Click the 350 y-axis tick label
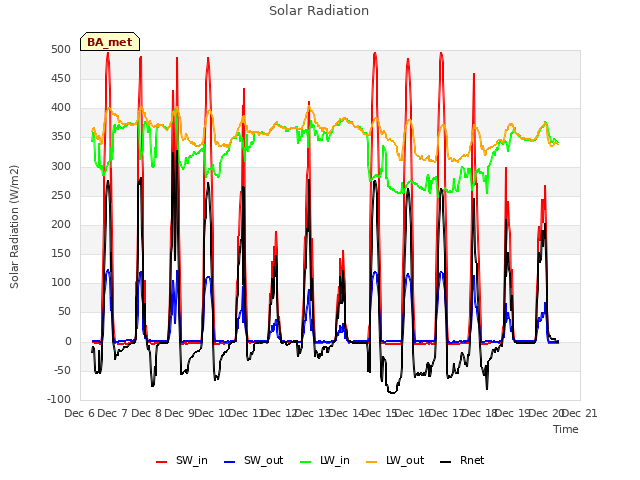This screenshot has width=640, height=480. (61, 137)
